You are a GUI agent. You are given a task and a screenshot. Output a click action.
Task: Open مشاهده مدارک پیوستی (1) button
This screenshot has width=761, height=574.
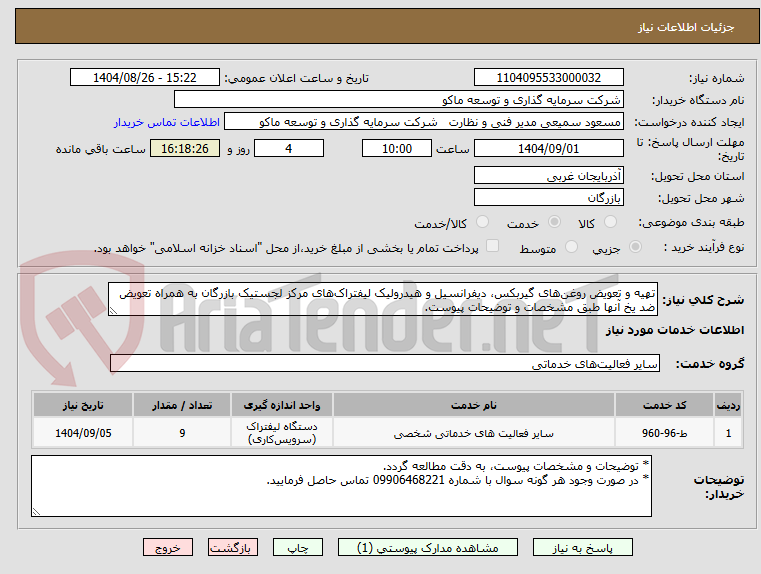point(428,547)
